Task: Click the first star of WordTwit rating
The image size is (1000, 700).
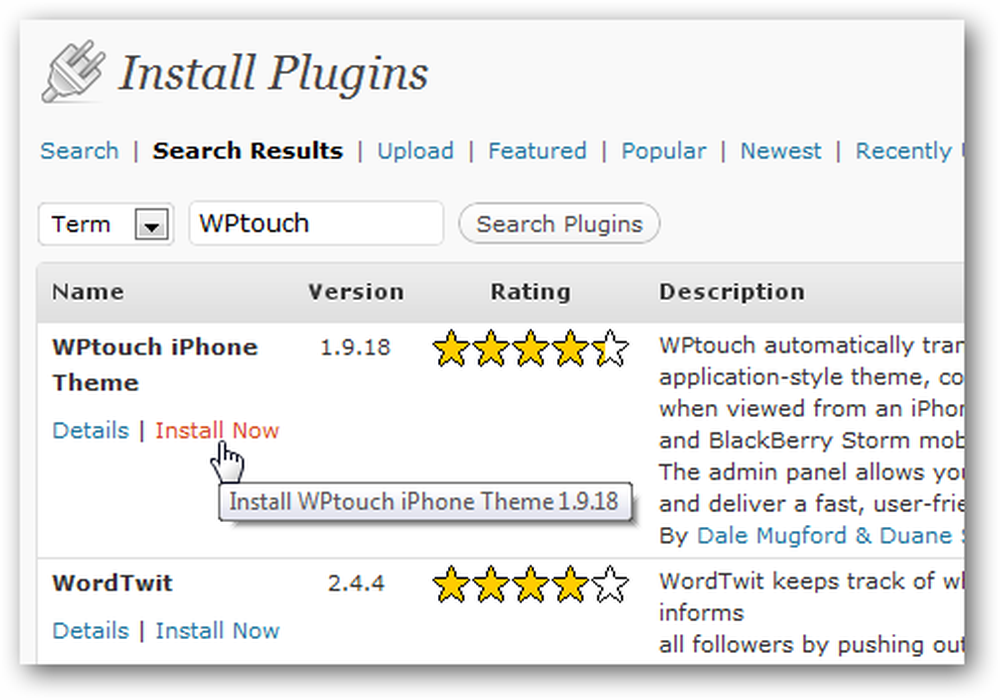Action: tap(451, 584)
